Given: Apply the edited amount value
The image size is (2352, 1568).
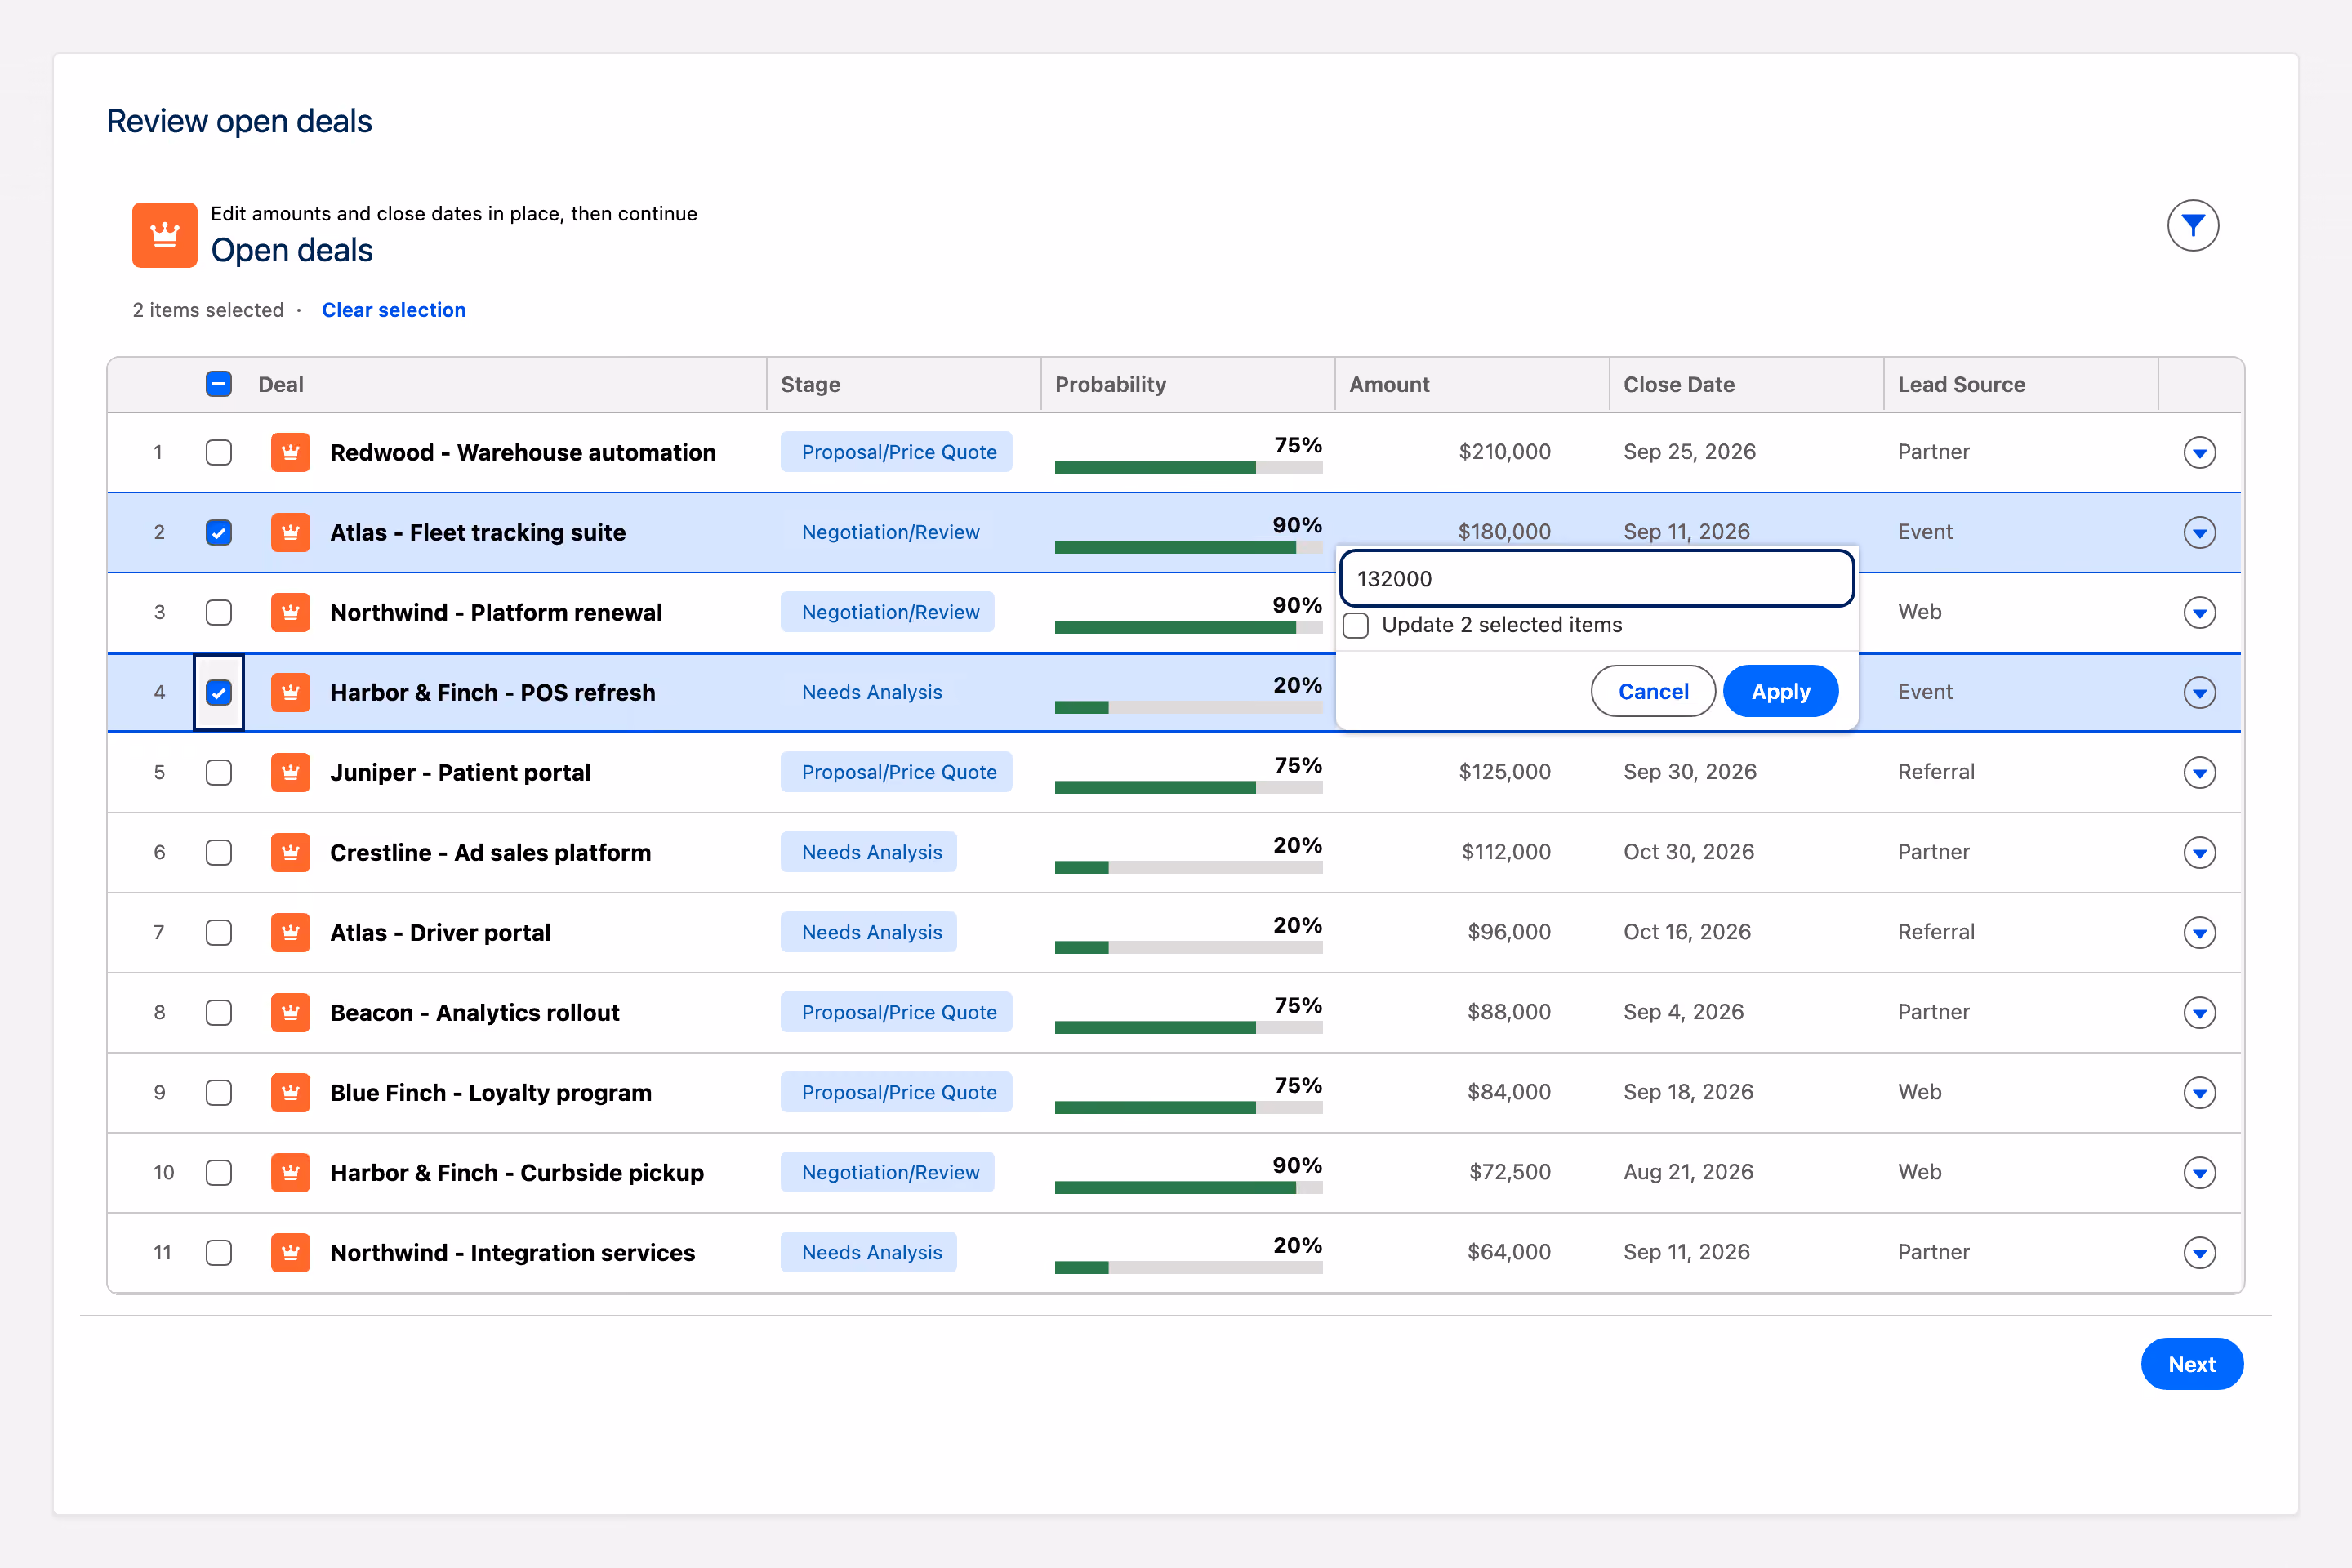Looking at the screenshot, I should (1780, 691).
